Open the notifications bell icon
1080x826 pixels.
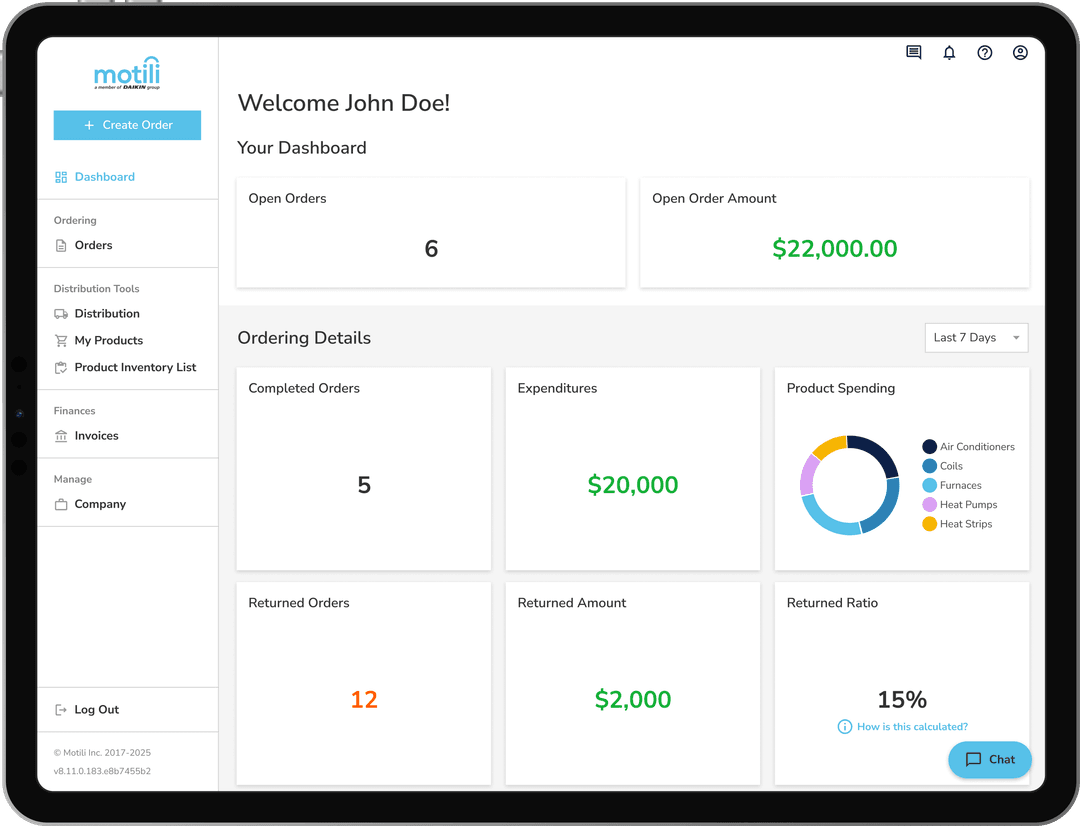tap(949, 52)
